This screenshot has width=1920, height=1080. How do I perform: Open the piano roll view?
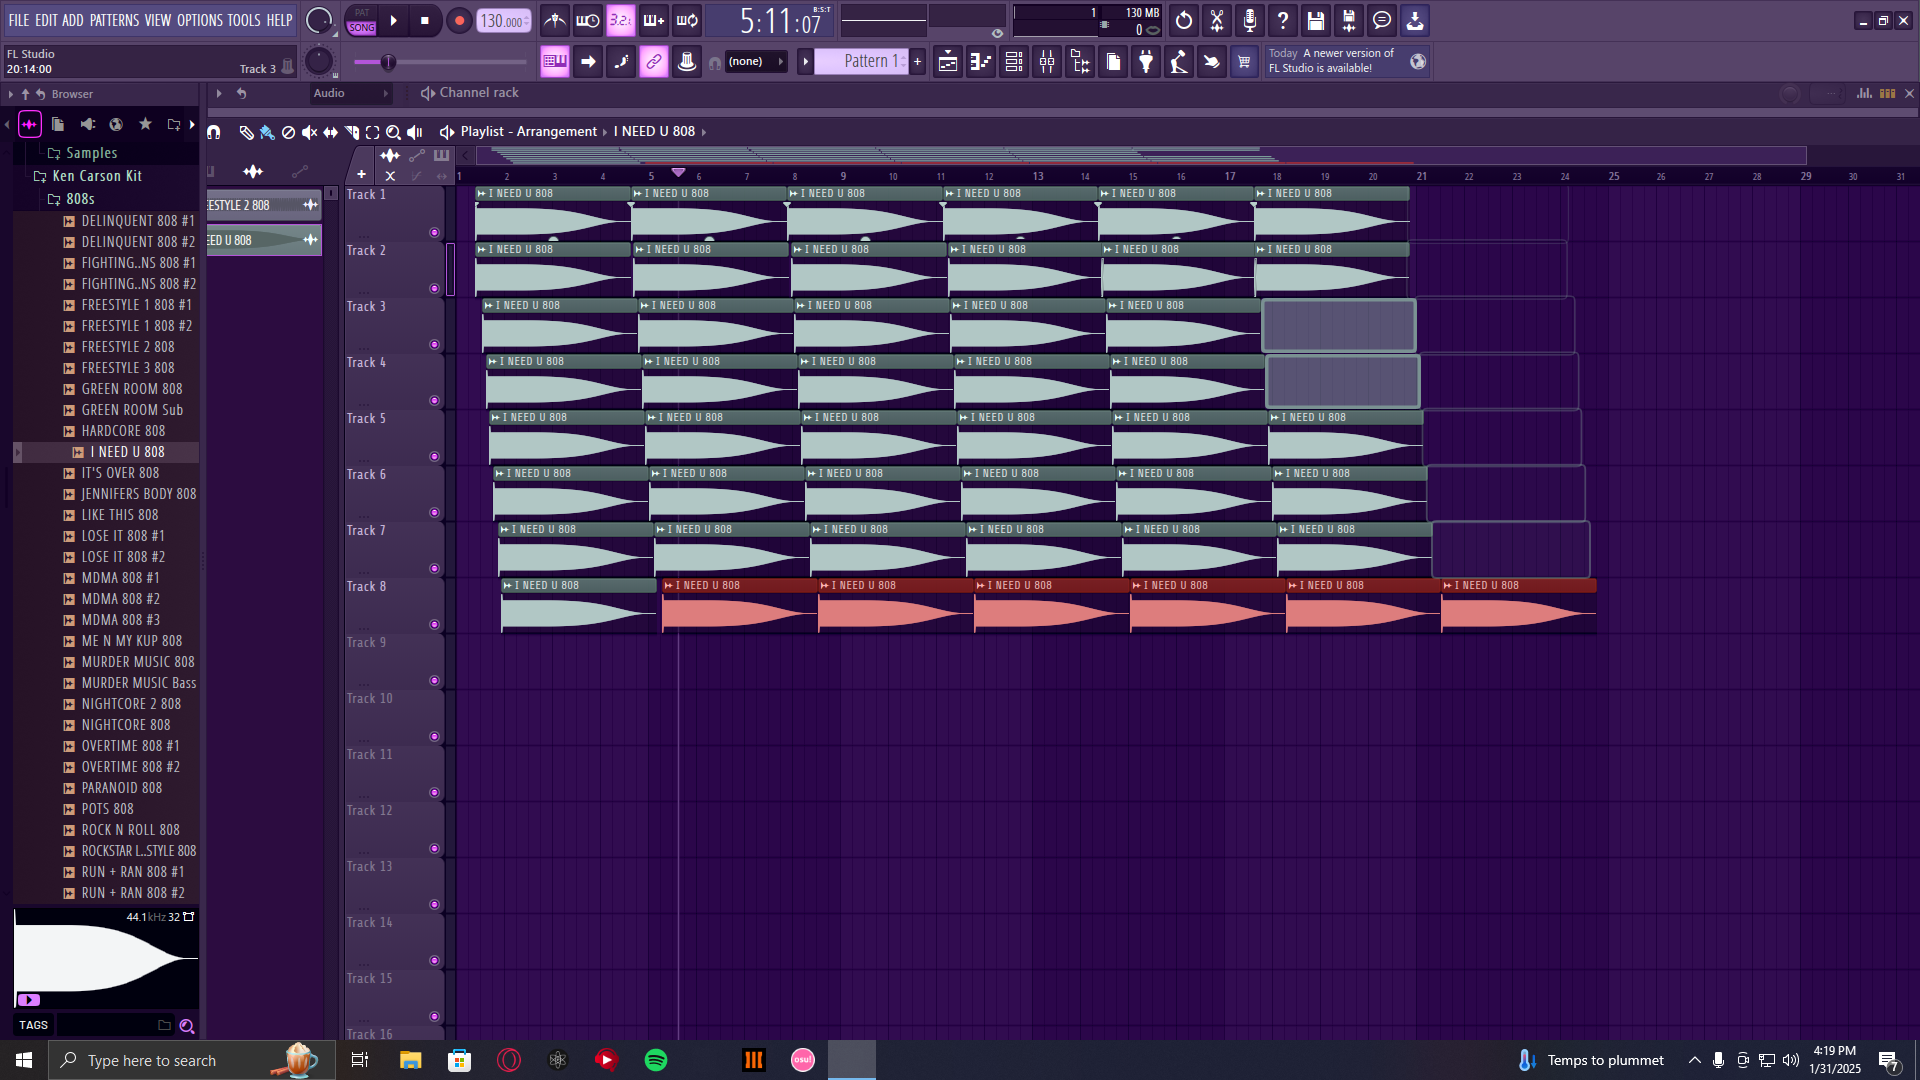(981, 62)
